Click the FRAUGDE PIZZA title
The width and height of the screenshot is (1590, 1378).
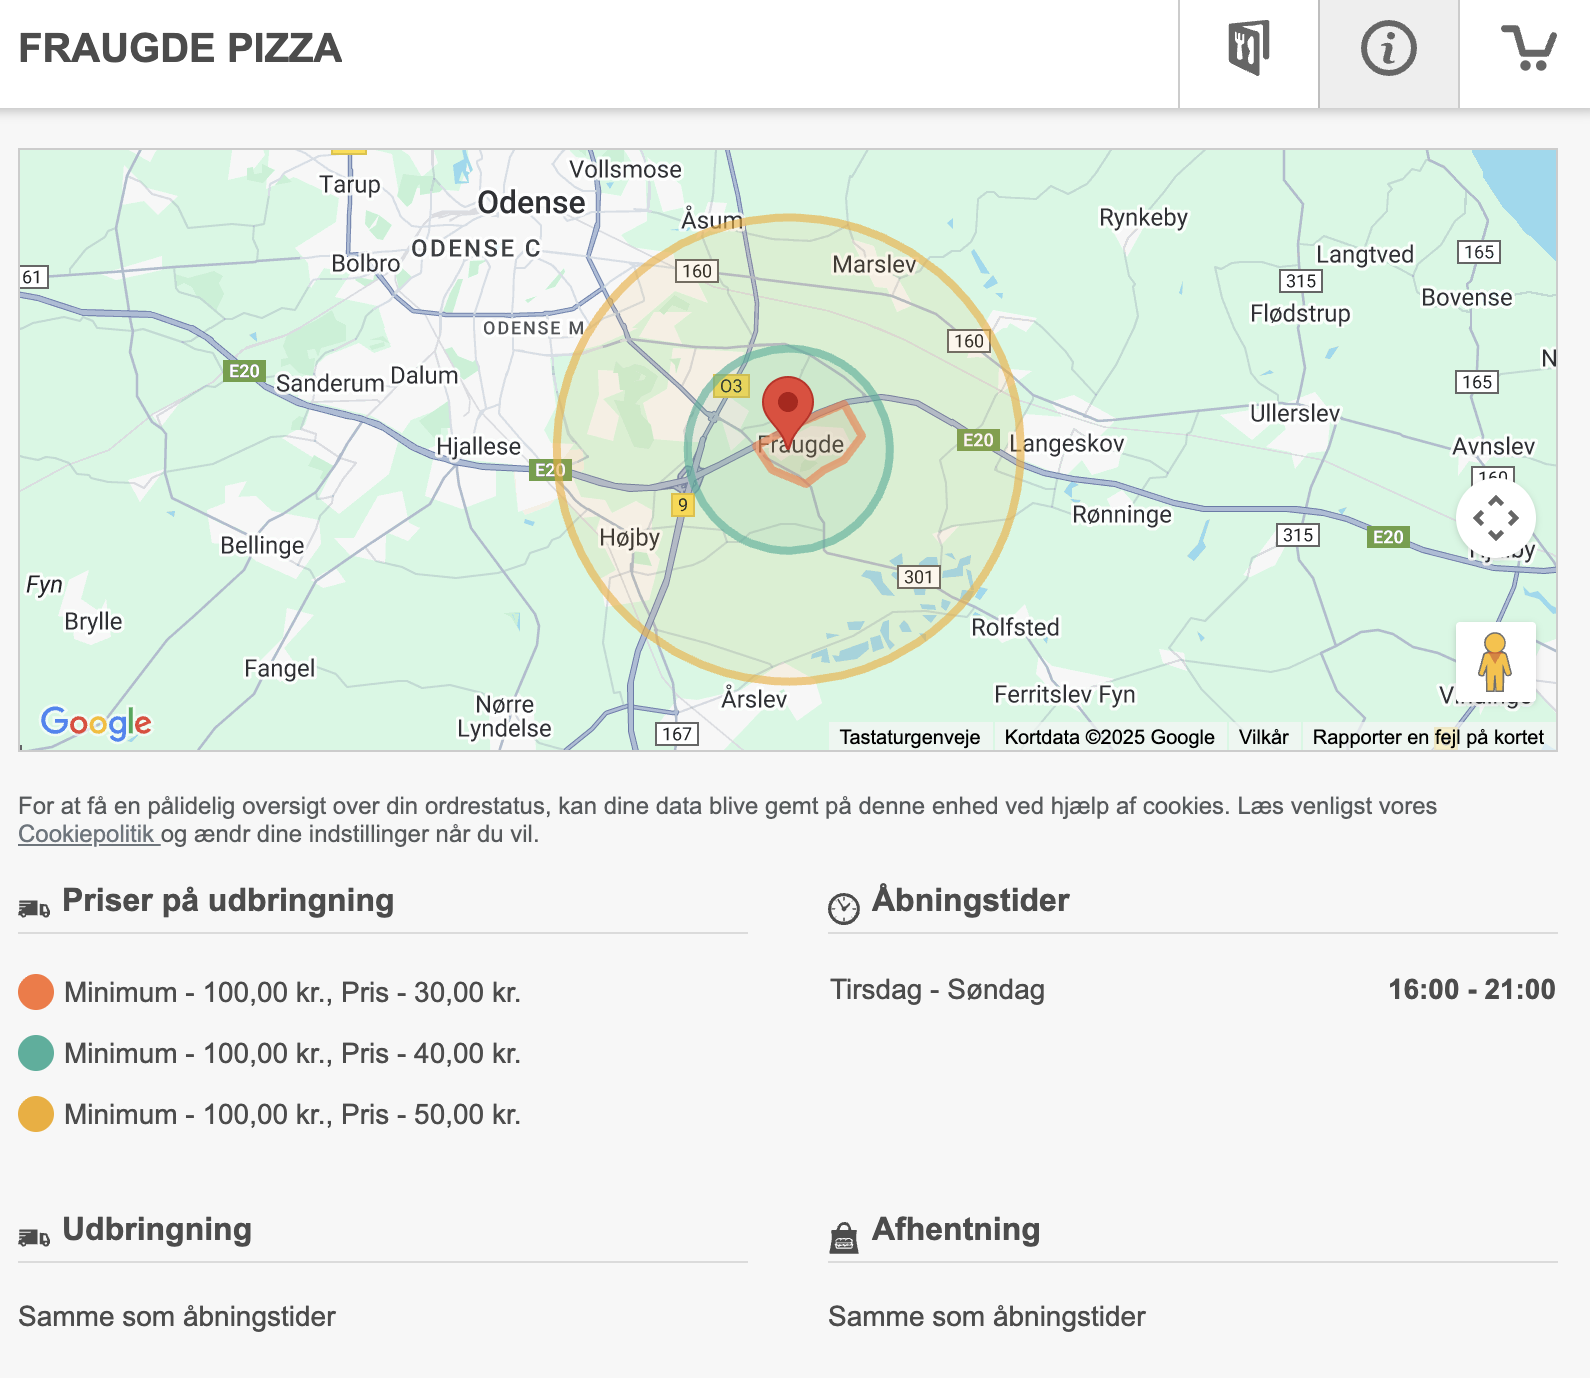click(180, 48)
